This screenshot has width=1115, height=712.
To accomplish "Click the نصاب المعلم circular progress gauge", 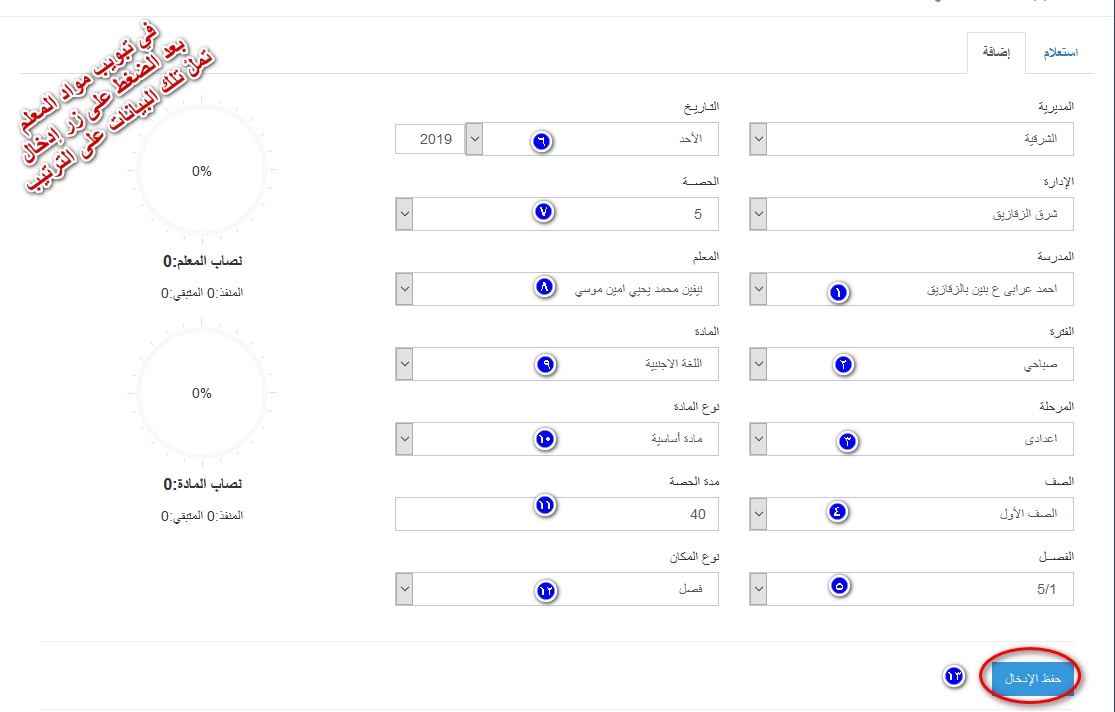I will [202, 171].
